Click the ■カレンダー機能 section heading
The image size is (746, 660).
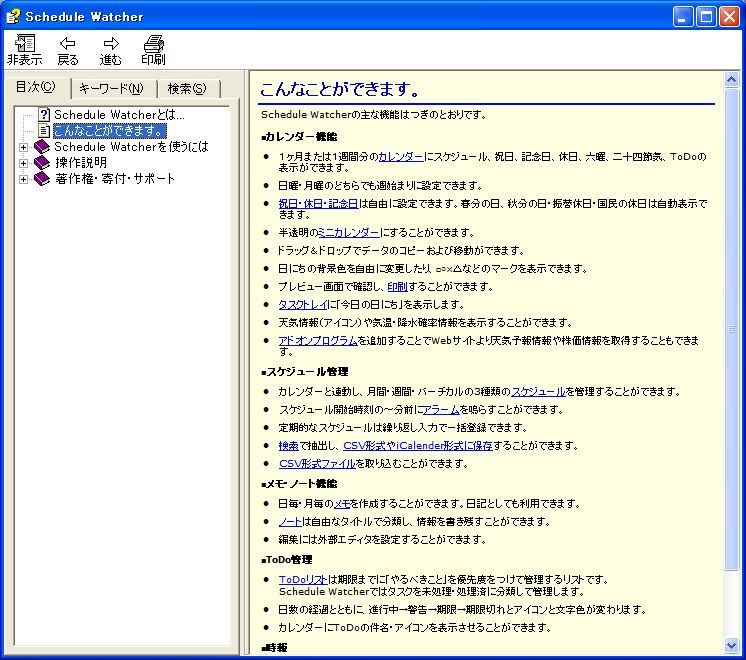pyautogui.click(x=299, y=137)
